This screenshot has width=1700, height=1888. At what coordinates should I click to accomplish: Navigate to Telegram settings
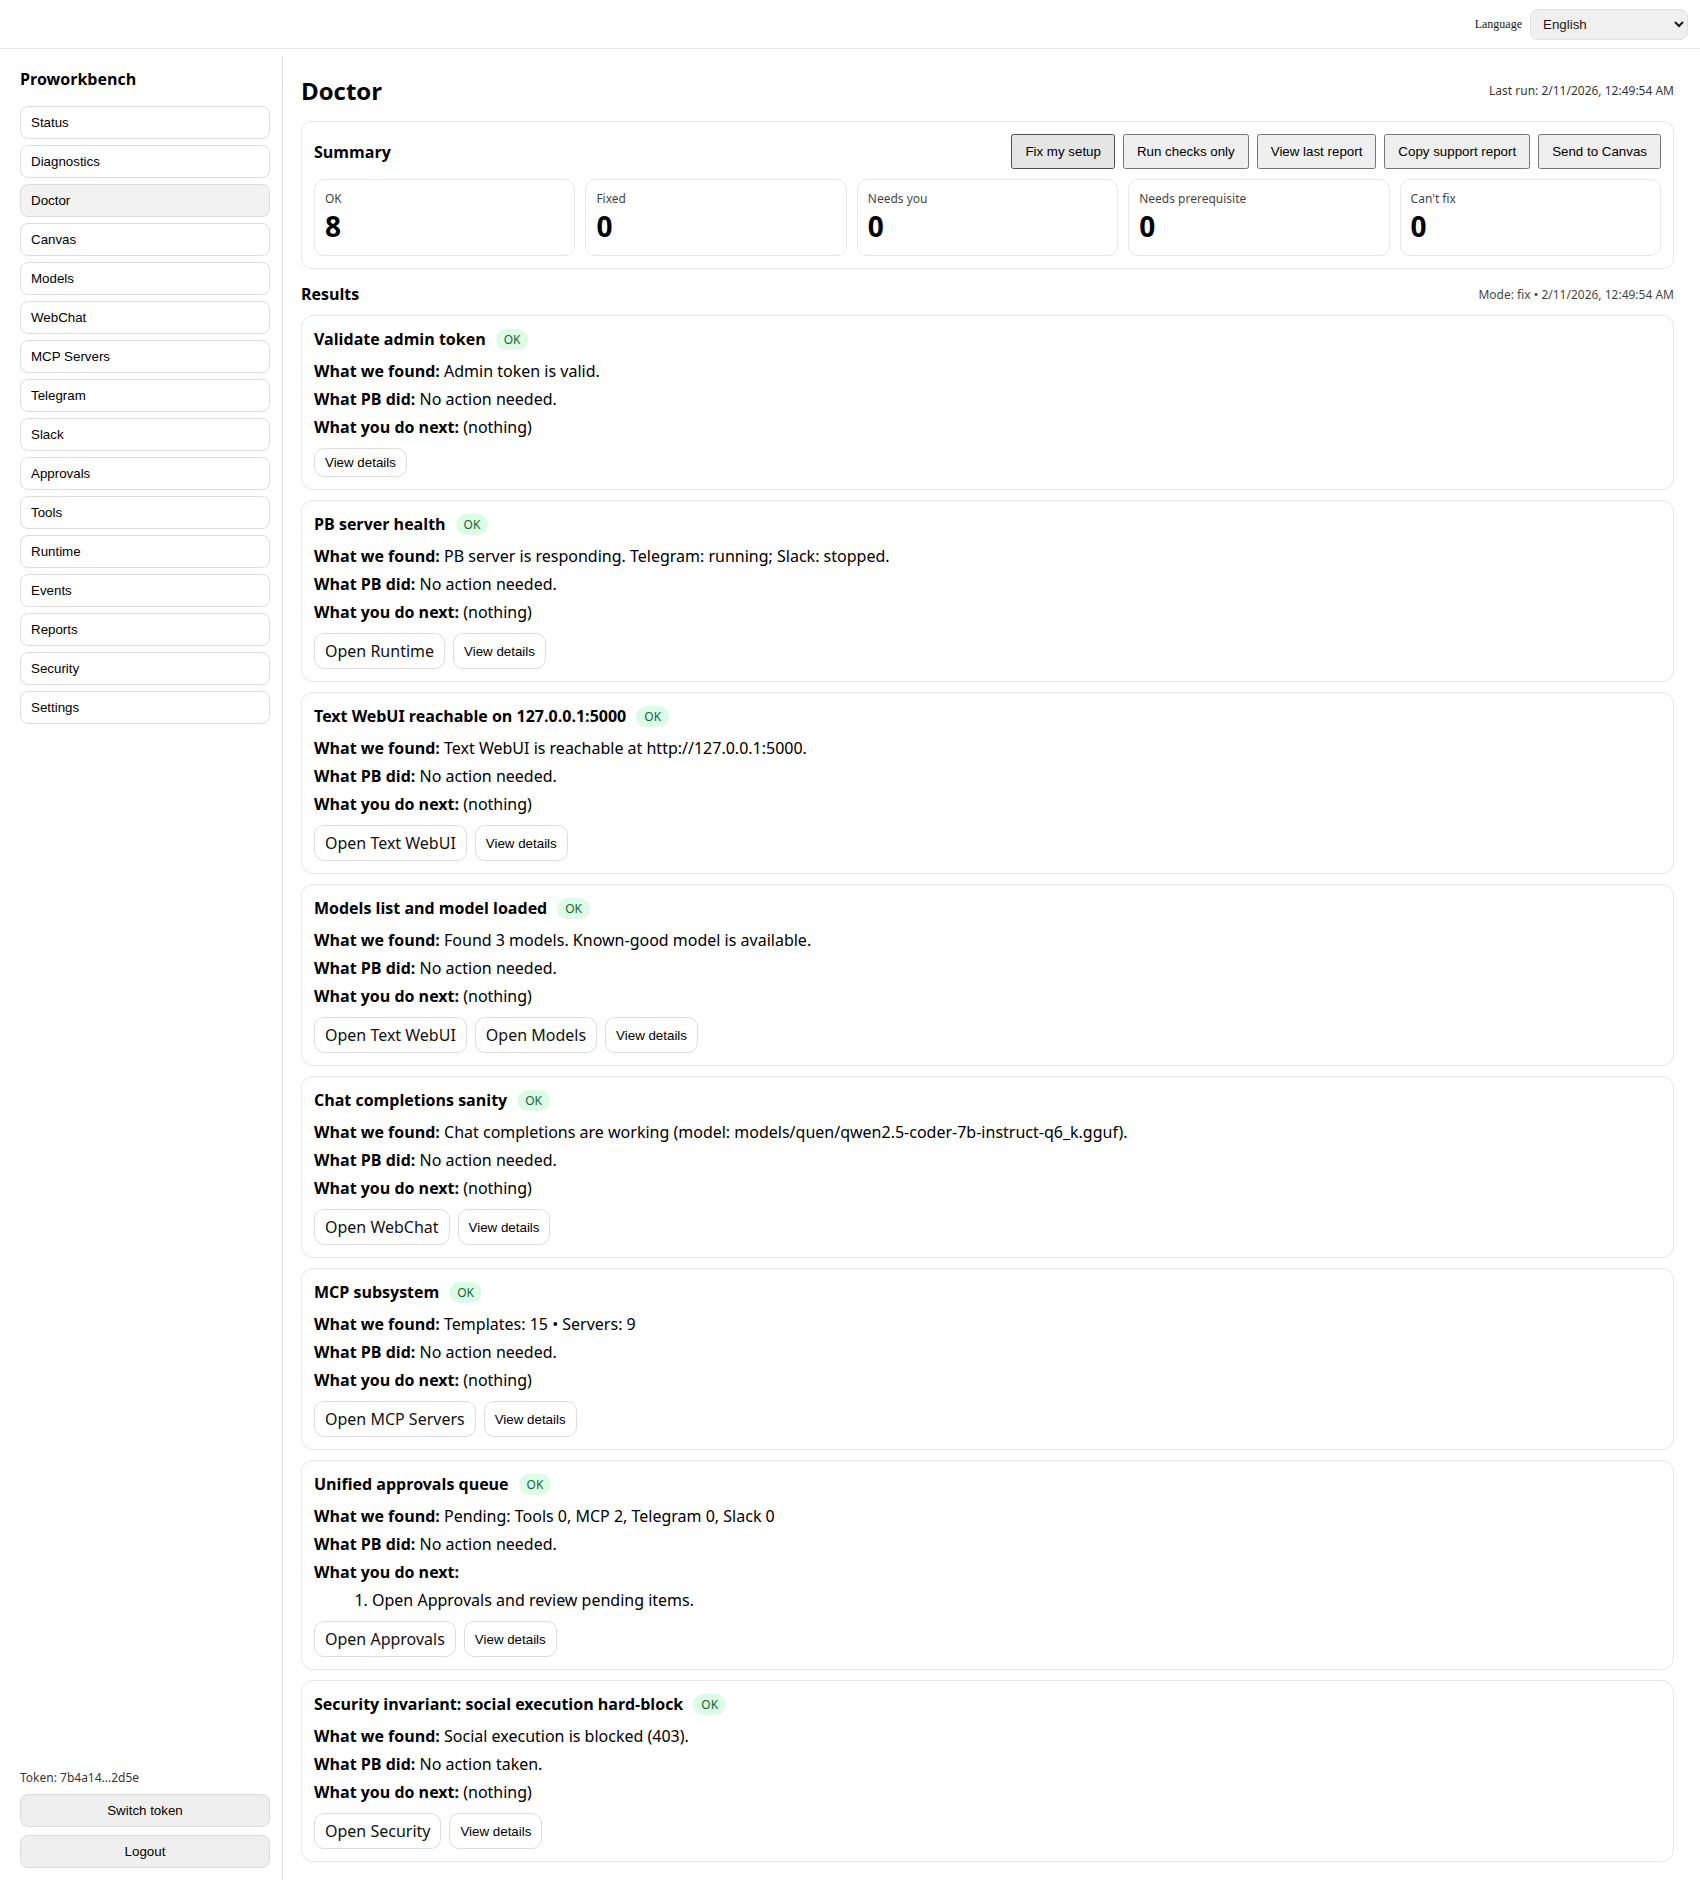(145, 396)
